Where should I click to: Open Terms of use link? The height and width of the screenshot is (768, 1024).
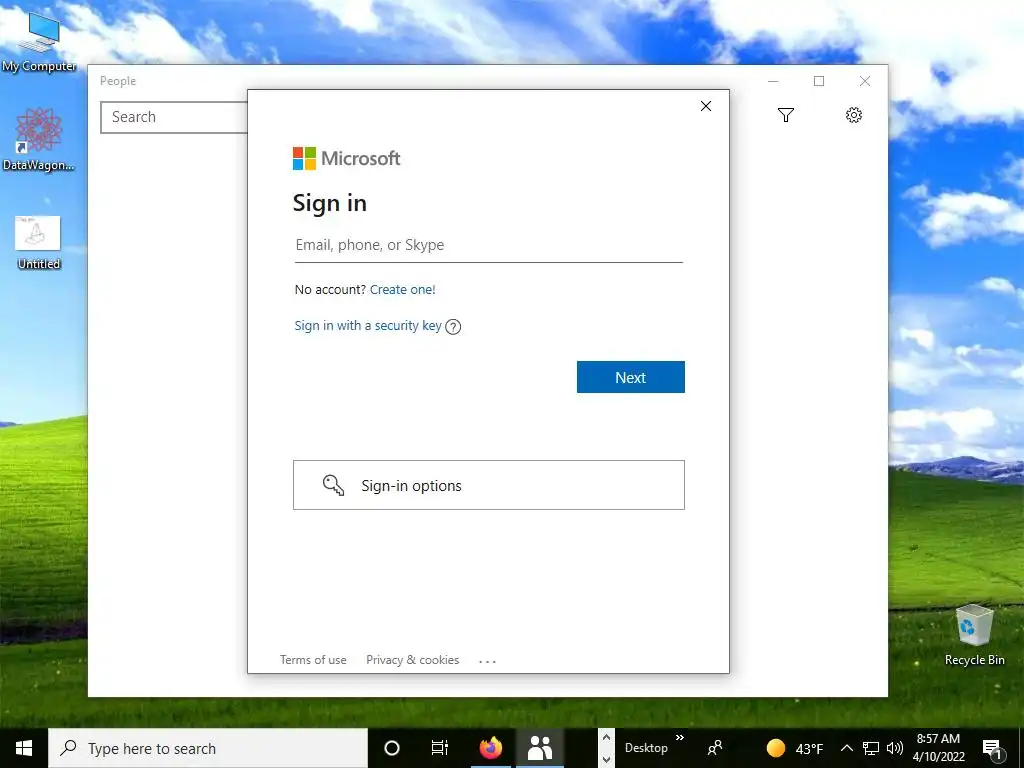point(313,660)
